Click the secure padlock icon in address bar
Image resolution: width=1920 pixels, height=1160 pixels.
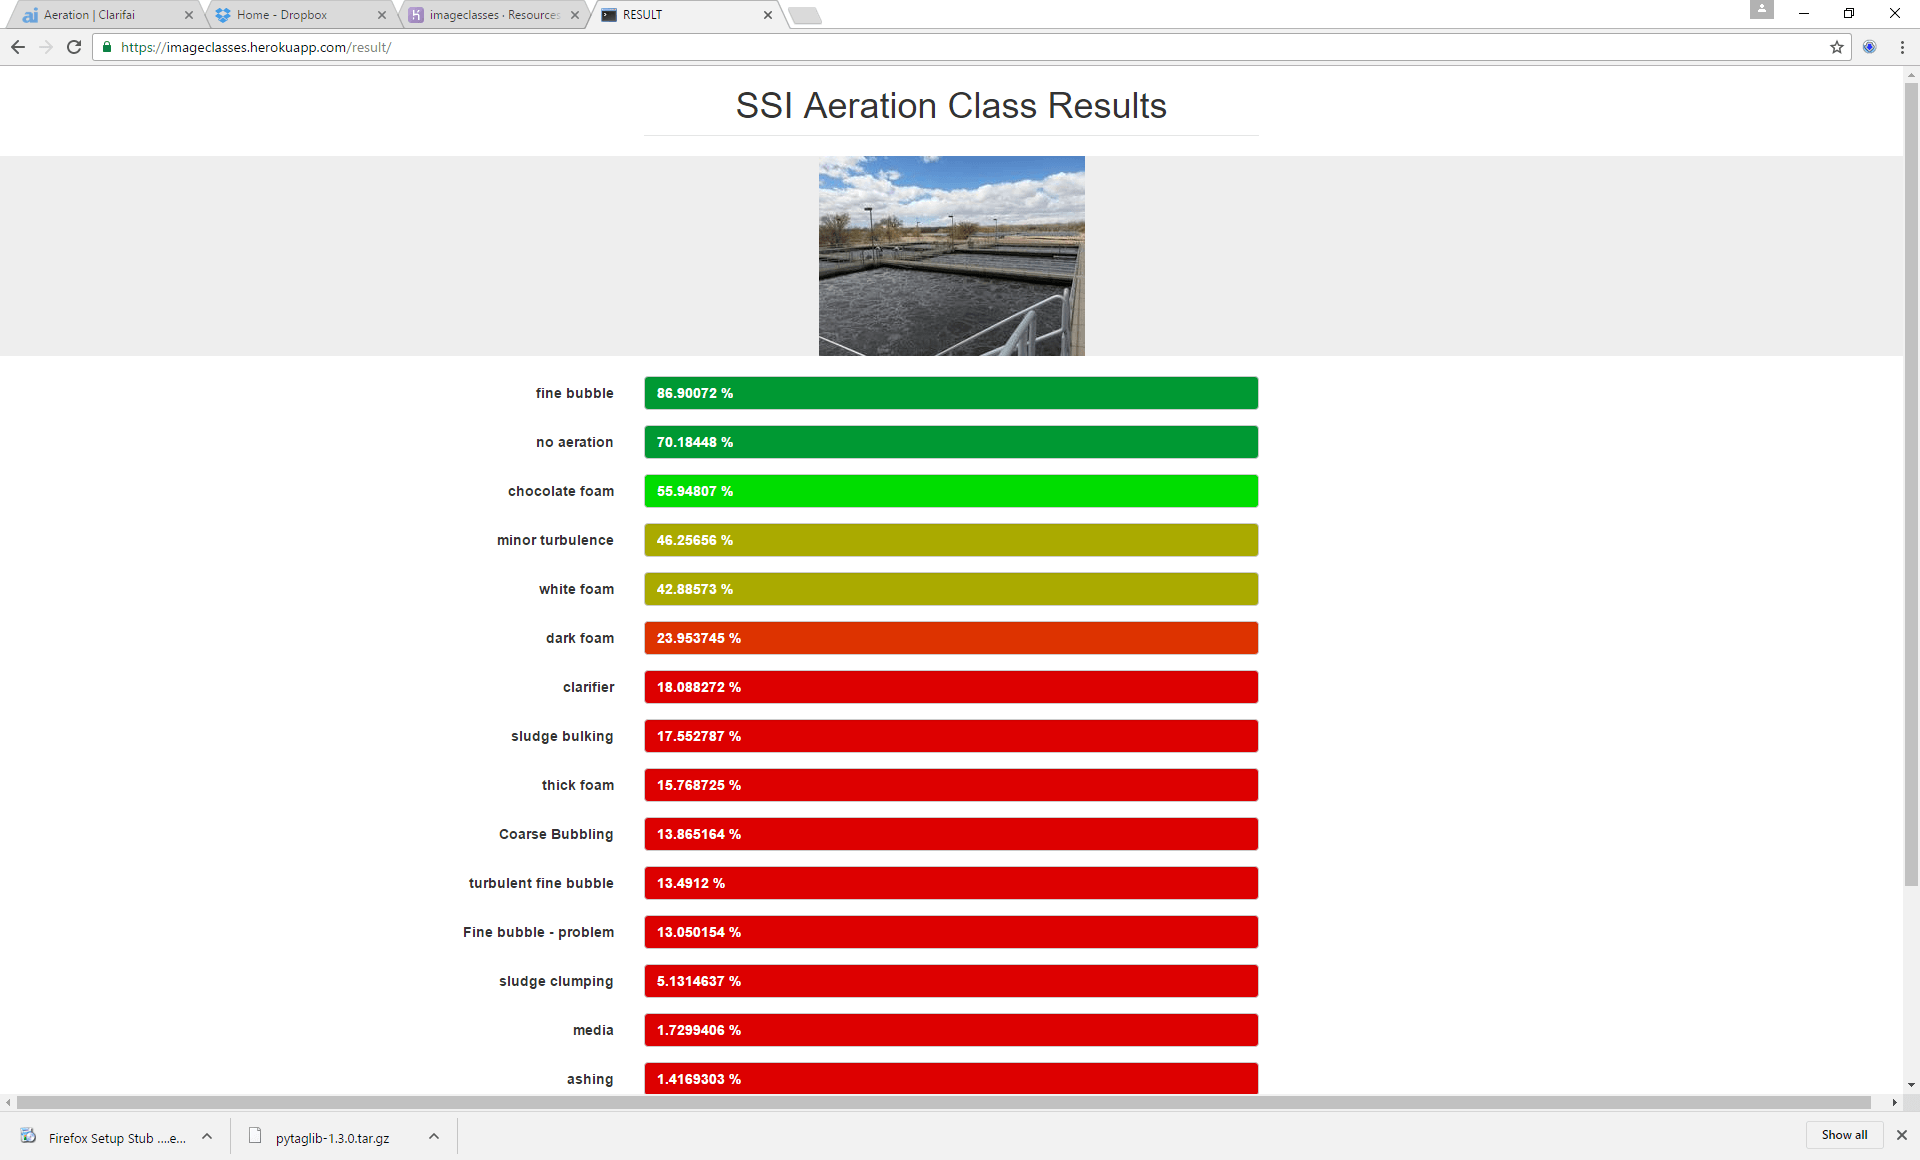107,47
